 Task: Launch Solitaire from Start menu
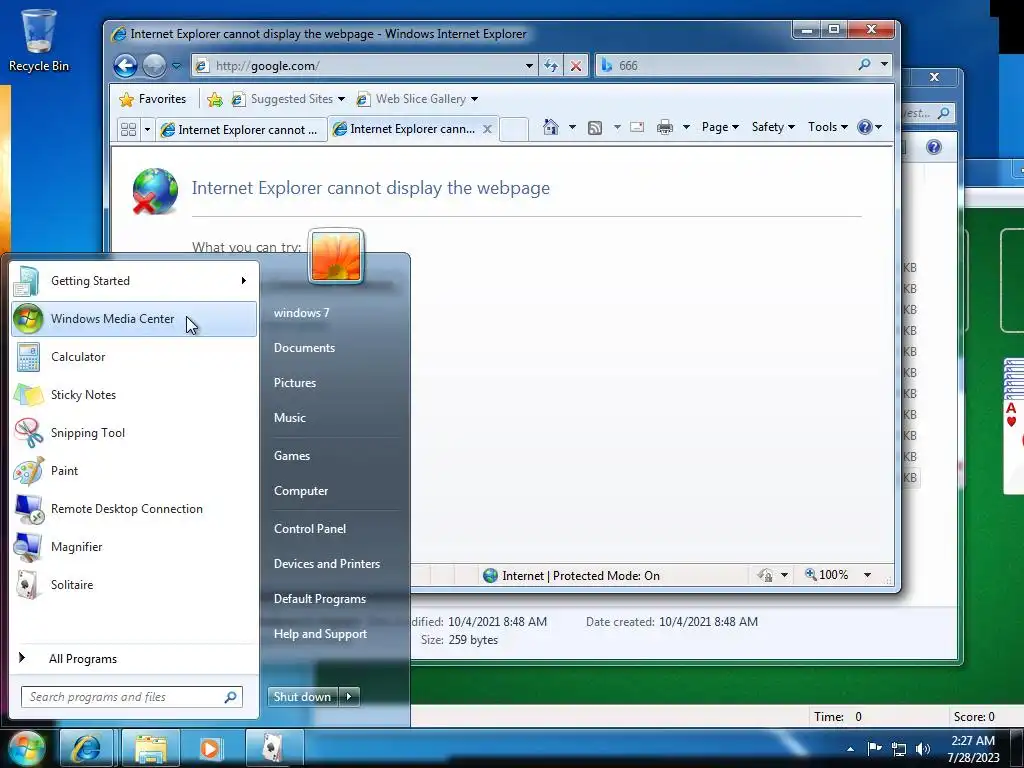(x=134, y=584)
